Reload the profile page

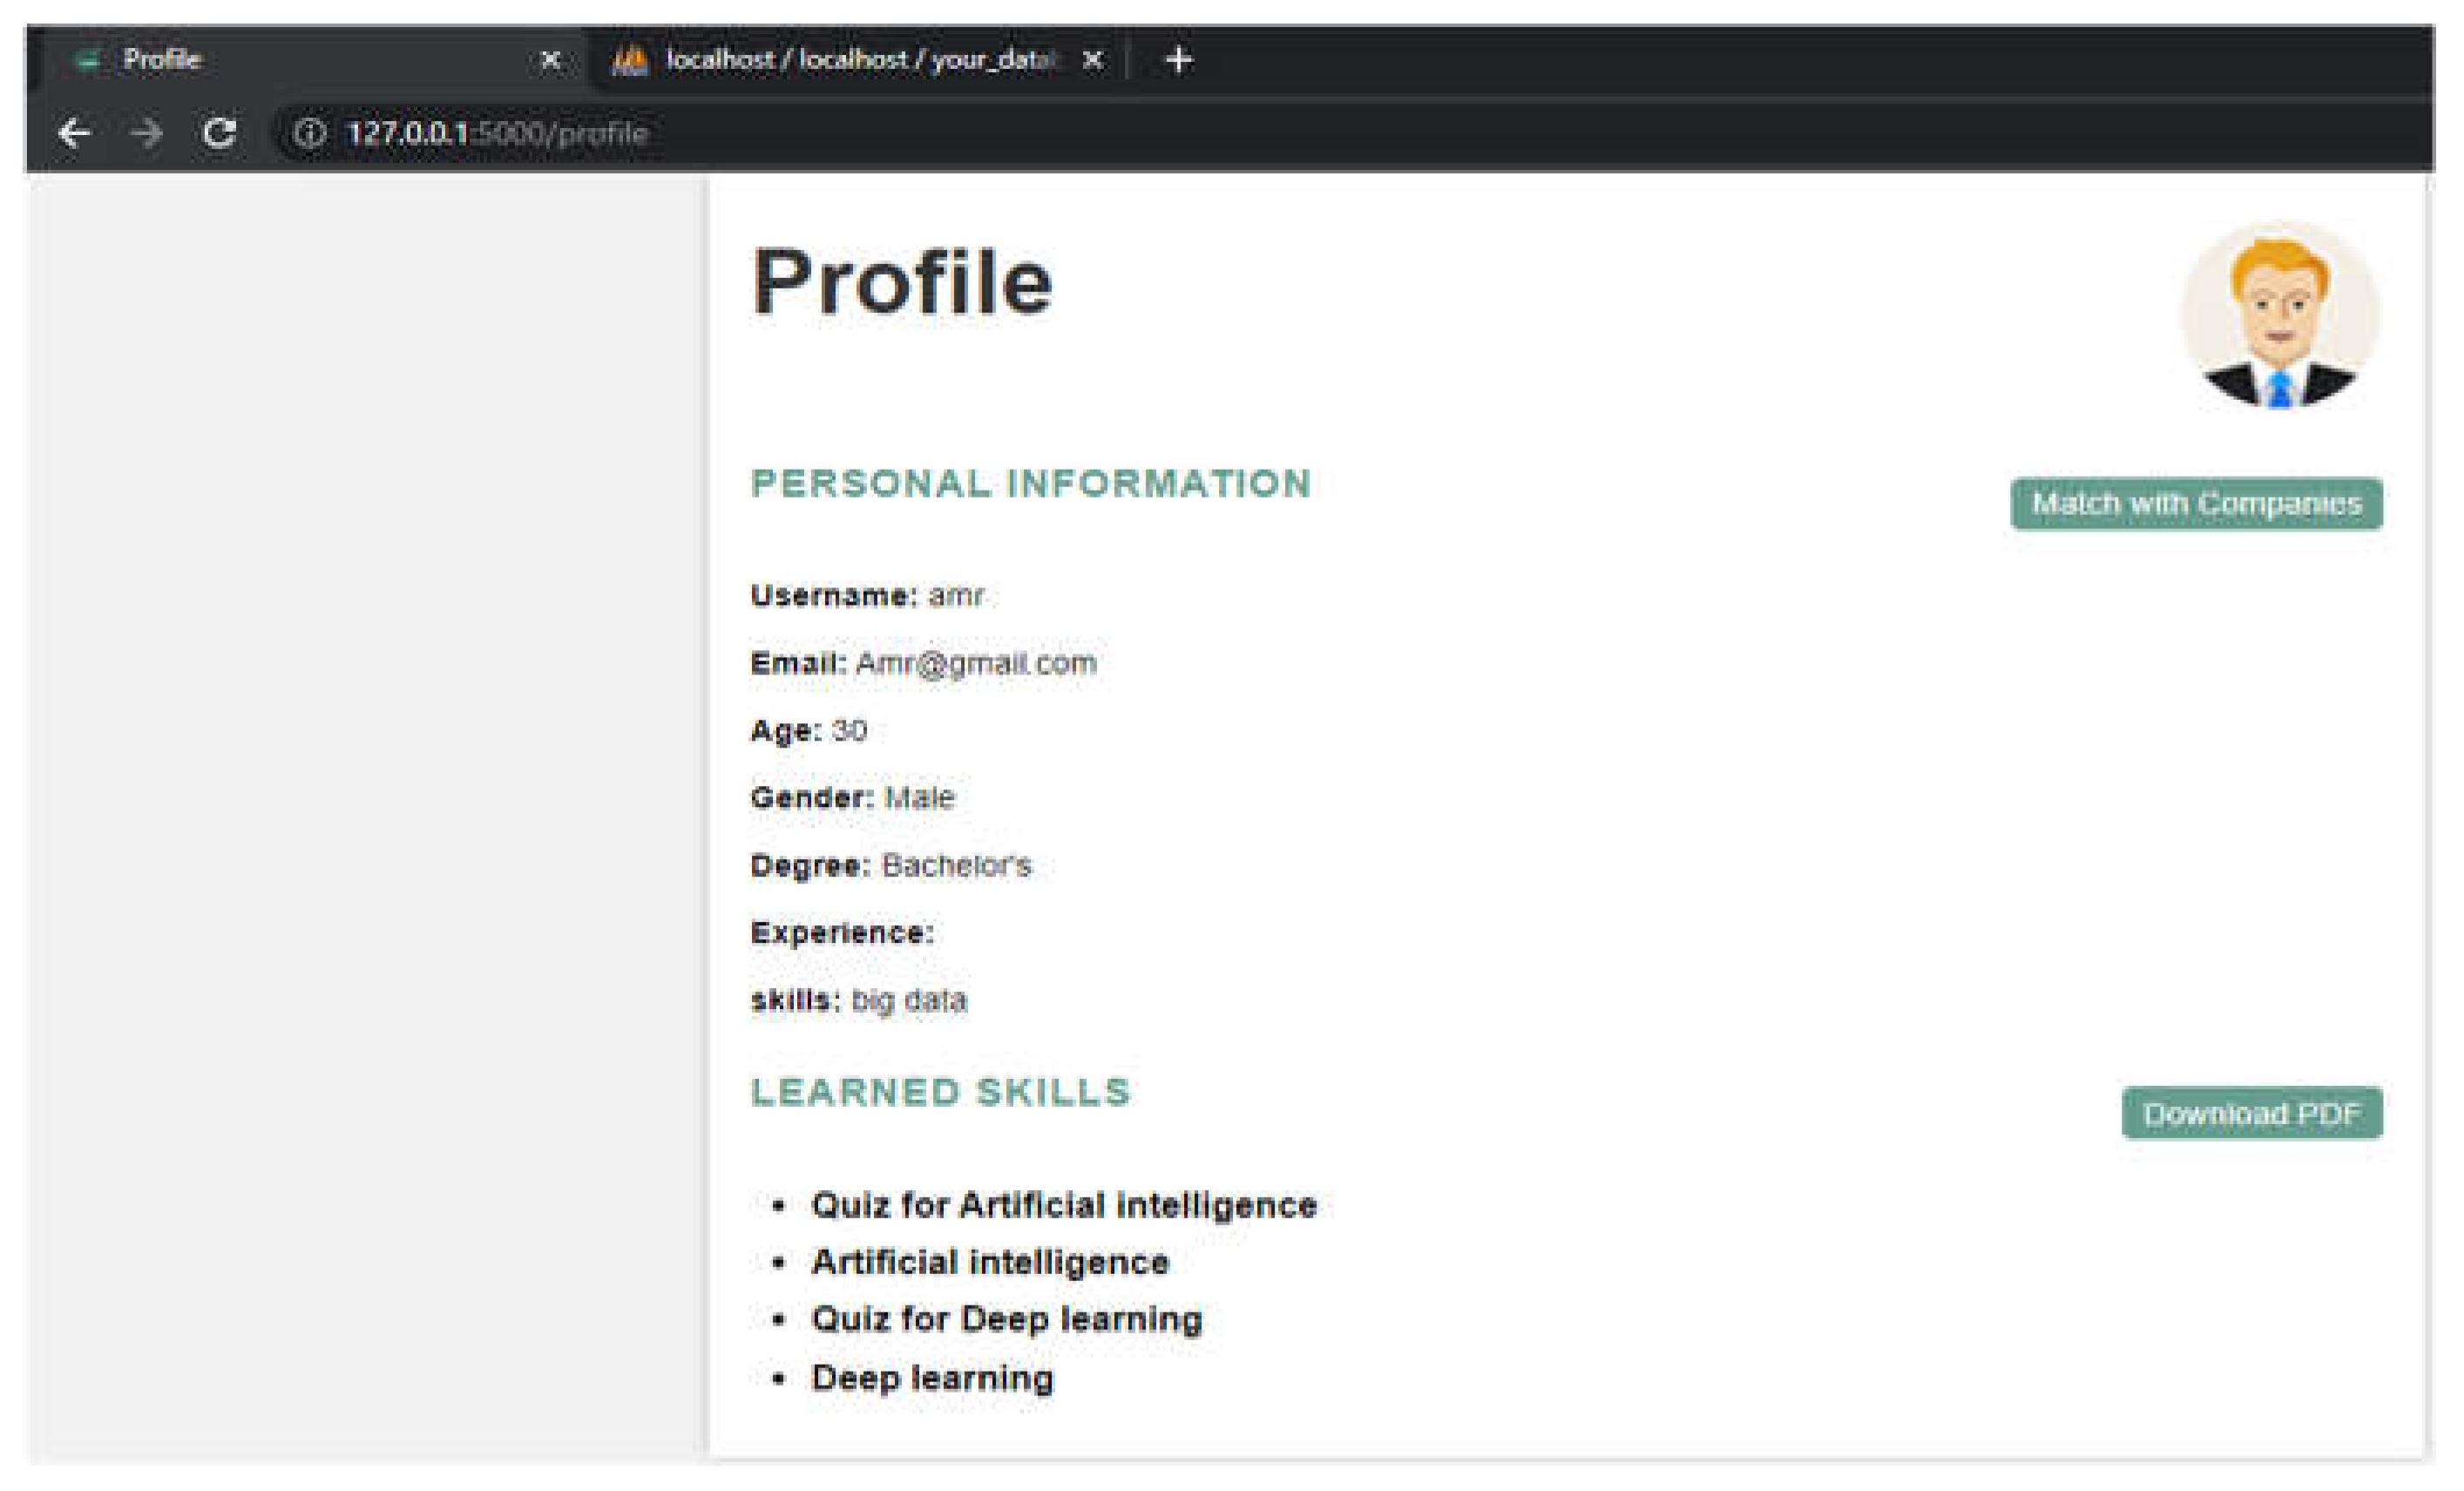tap(220, 133)
